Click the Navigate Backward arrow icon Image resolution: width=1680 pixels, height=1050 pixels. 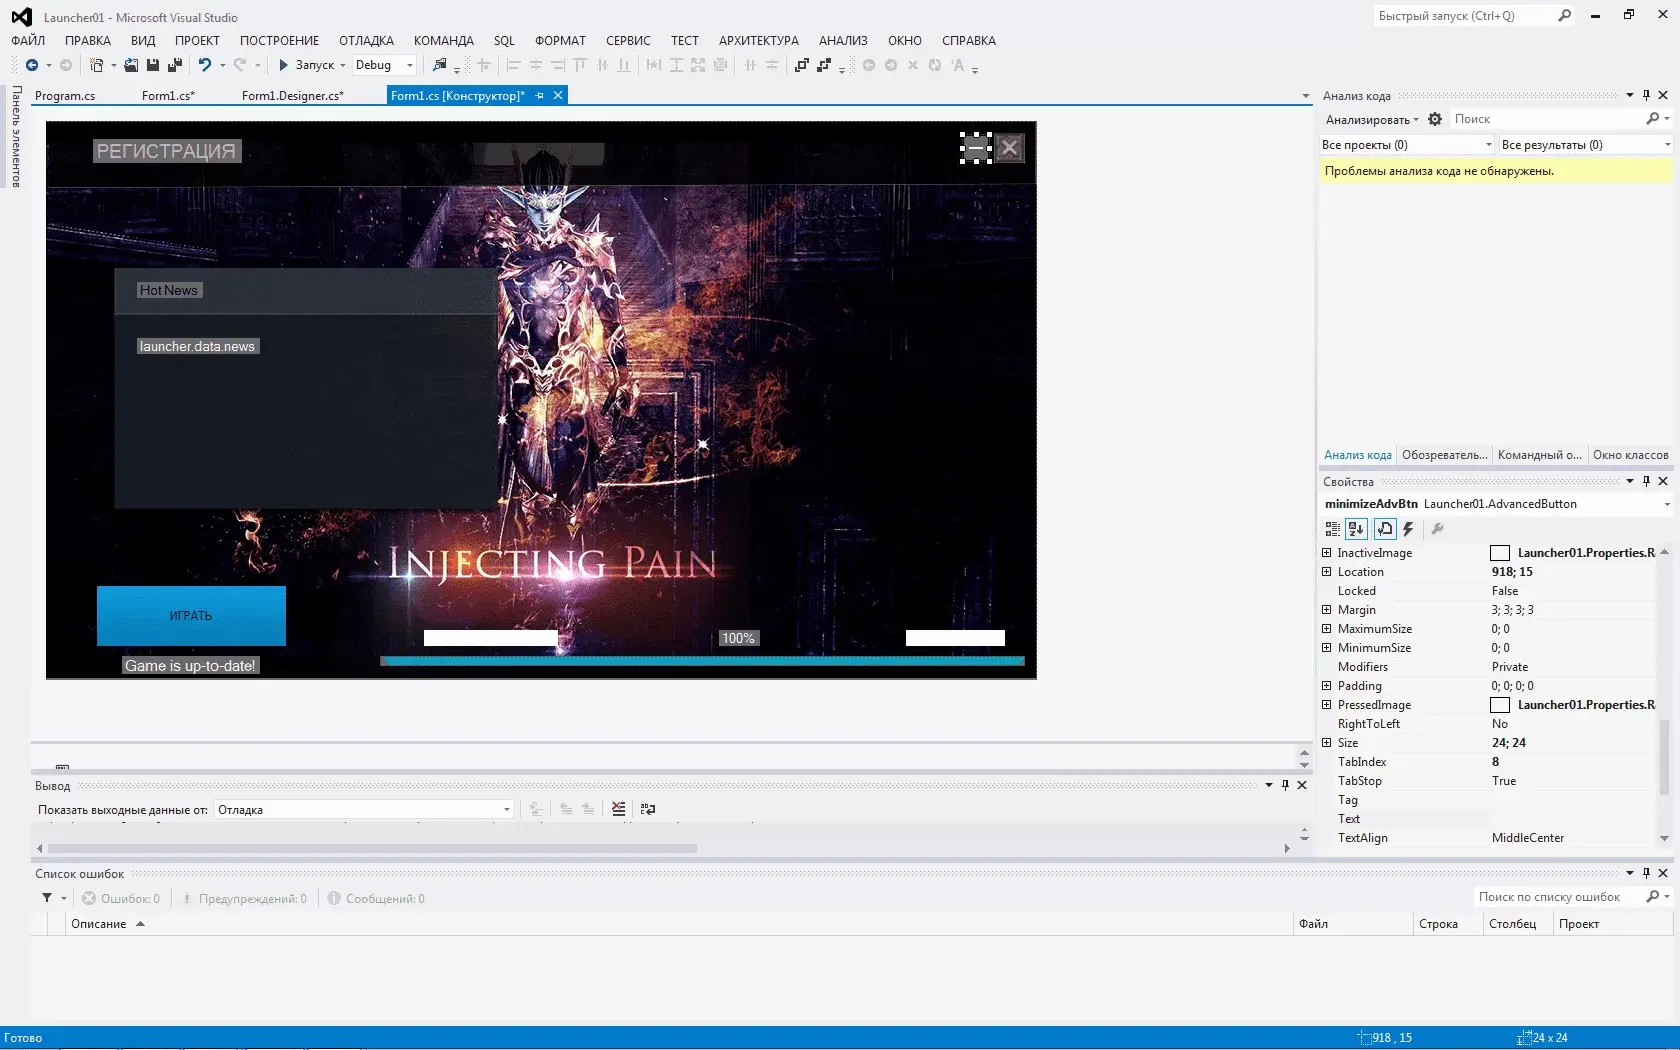point(32,65)
